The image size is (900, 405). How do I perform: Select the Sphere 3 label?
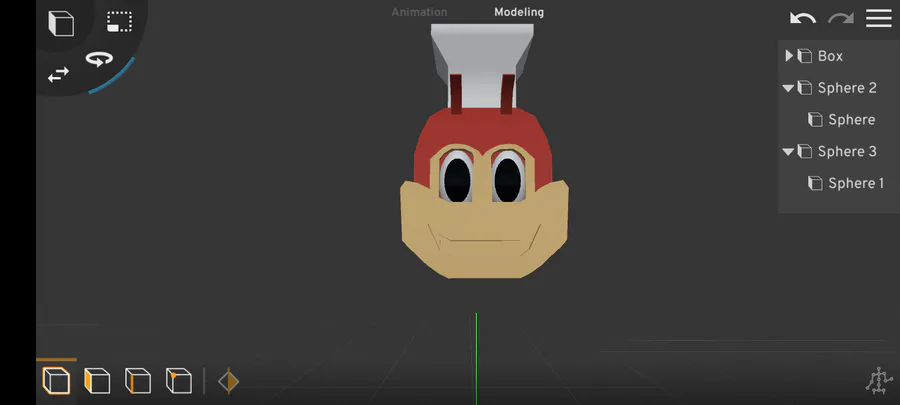[847, 151]
